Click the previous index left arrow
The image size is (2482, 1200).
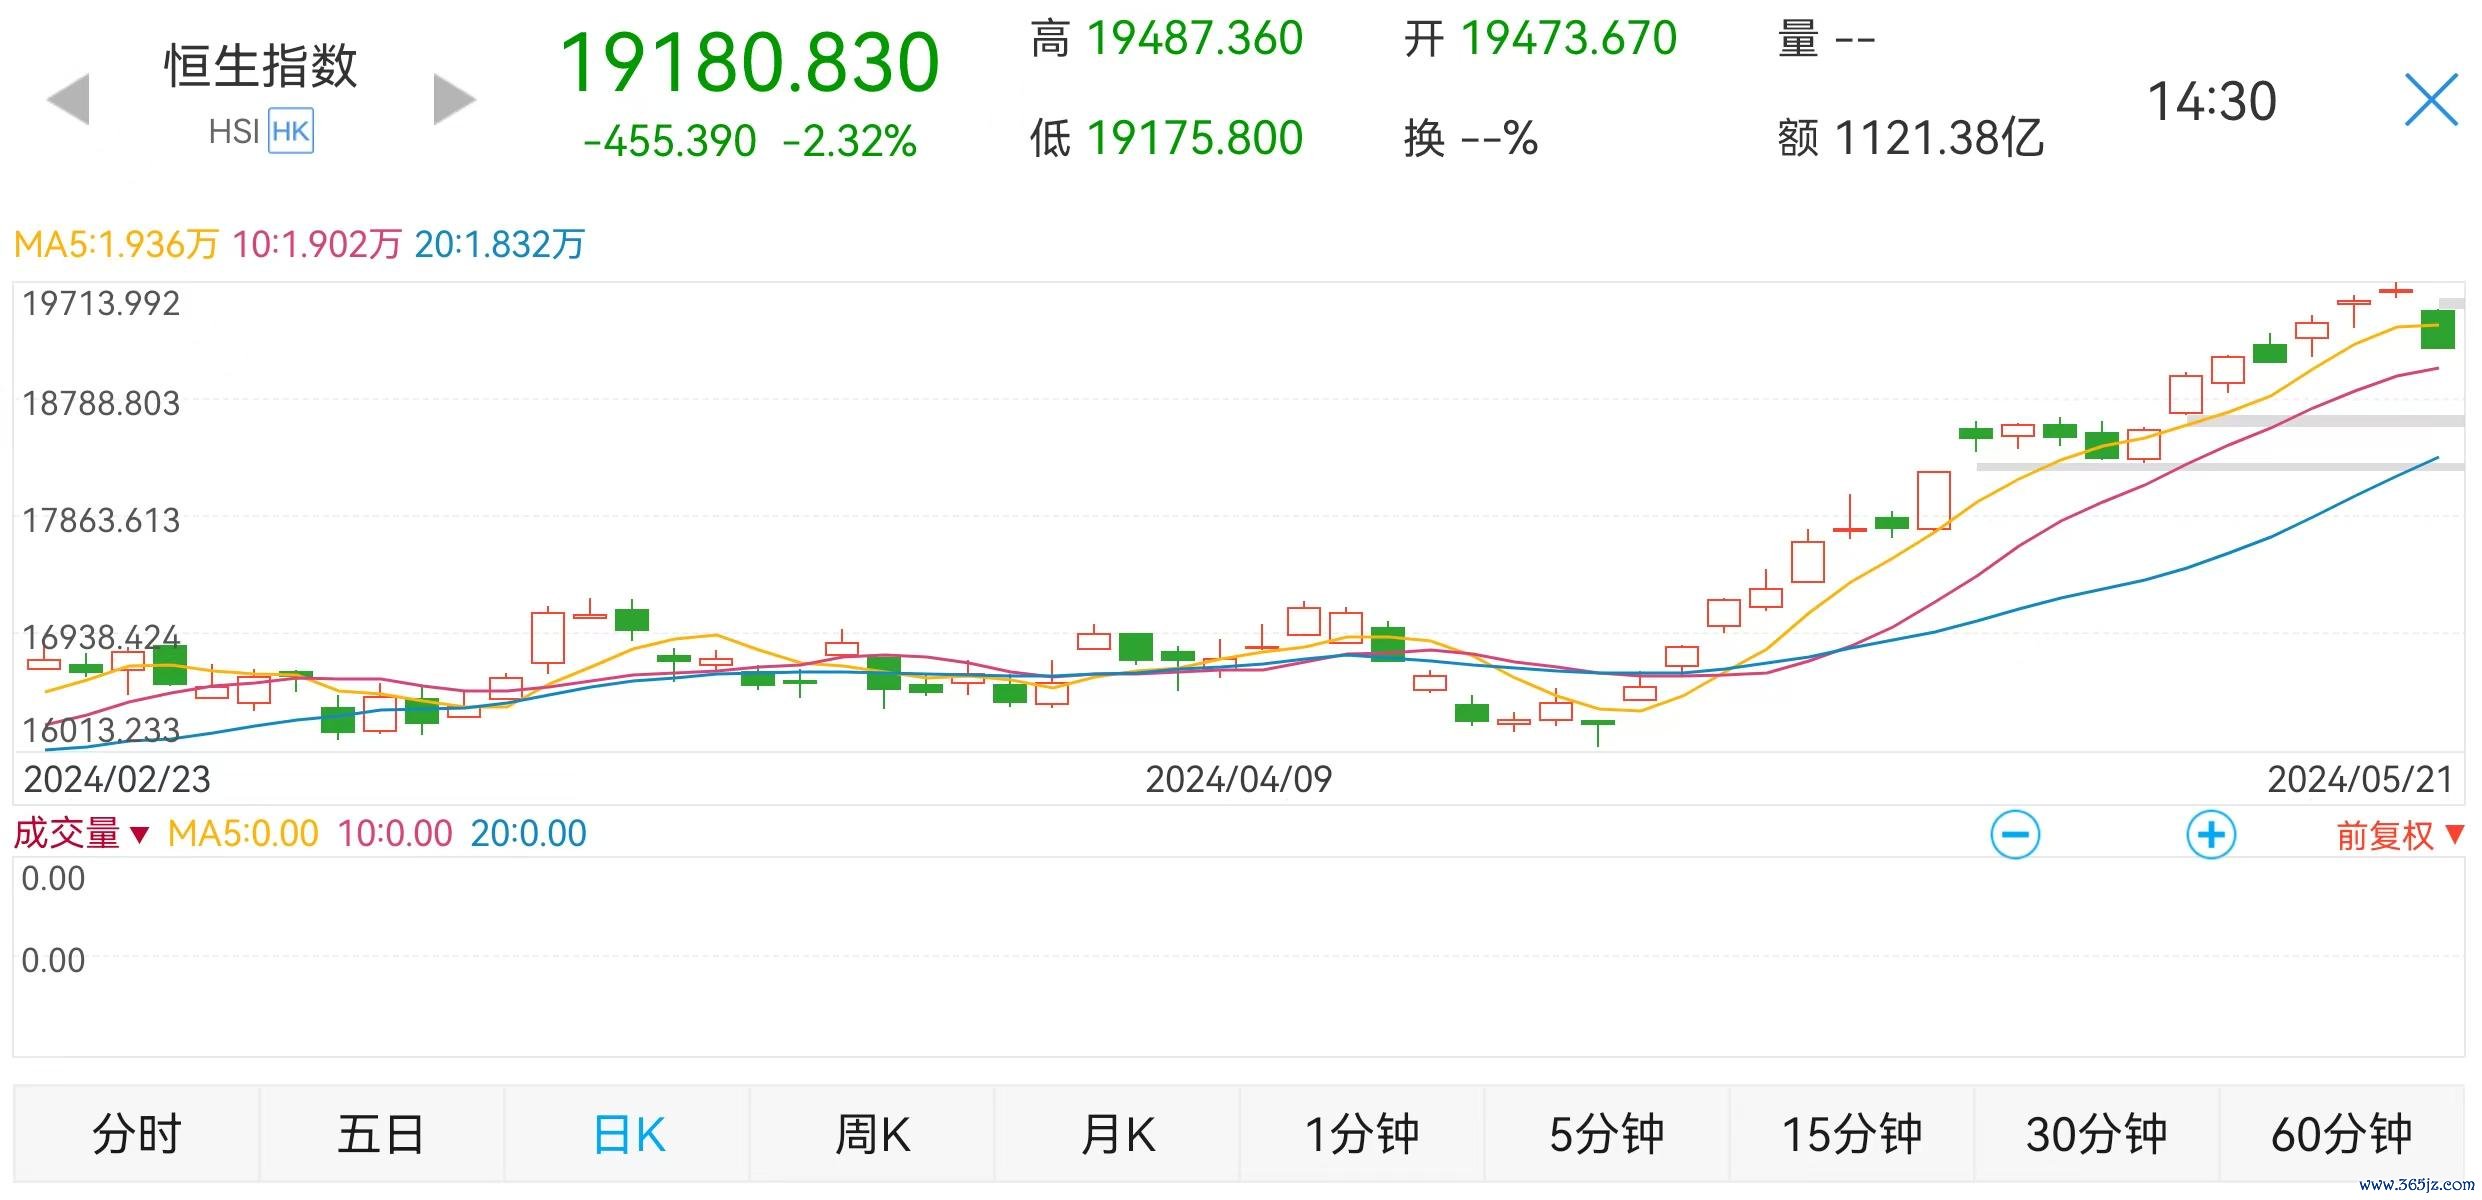[x=69, y=100]
